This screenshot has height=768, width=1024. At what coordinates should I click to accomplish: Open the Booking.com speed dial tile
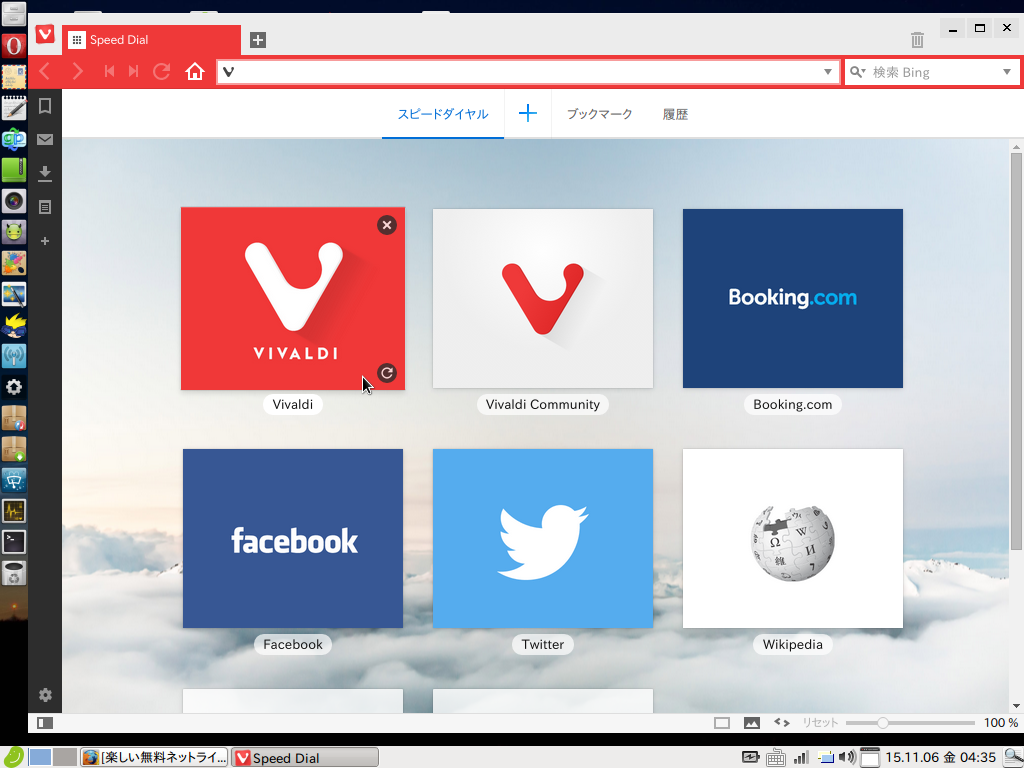tap(793, 298)
